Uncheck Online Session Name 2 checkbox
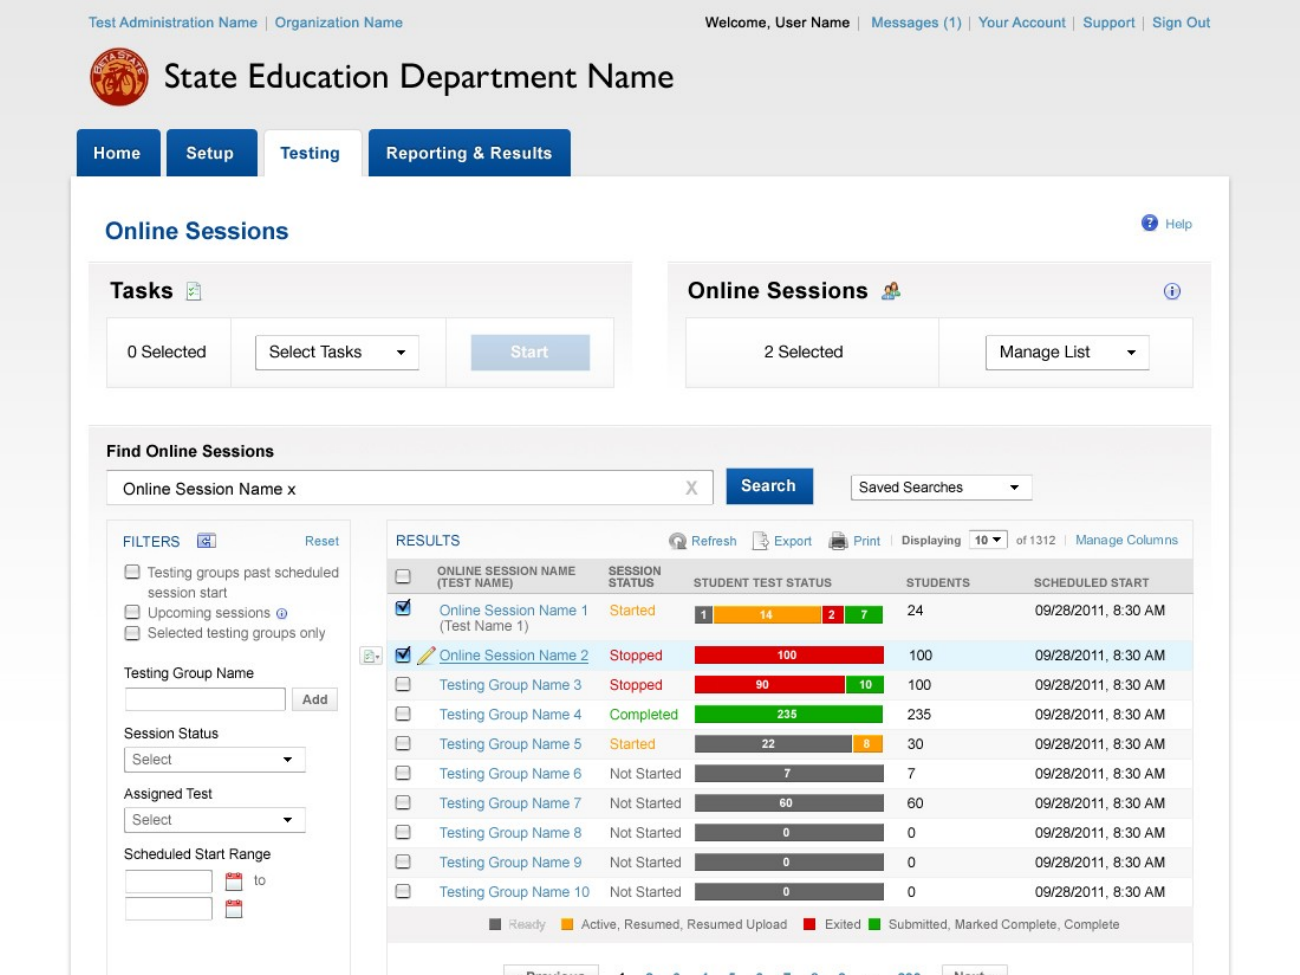This screenshot has height=975, width=1300. coord(403,655)
